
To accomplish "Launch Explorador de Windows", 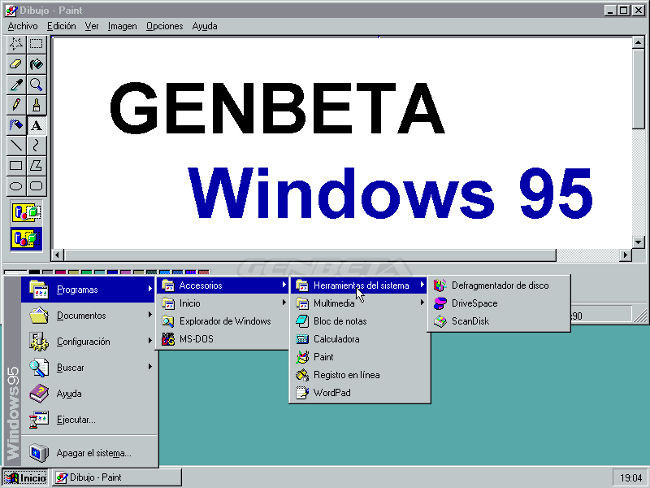I will click(222, 321).
